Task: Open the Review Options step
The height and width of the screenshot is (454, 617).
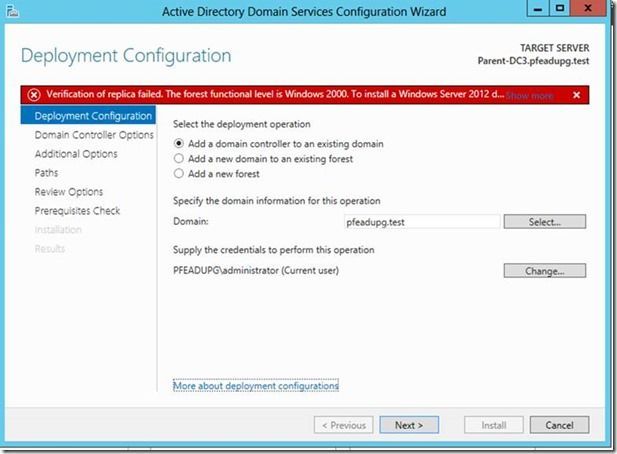Action: pos(69,192)
